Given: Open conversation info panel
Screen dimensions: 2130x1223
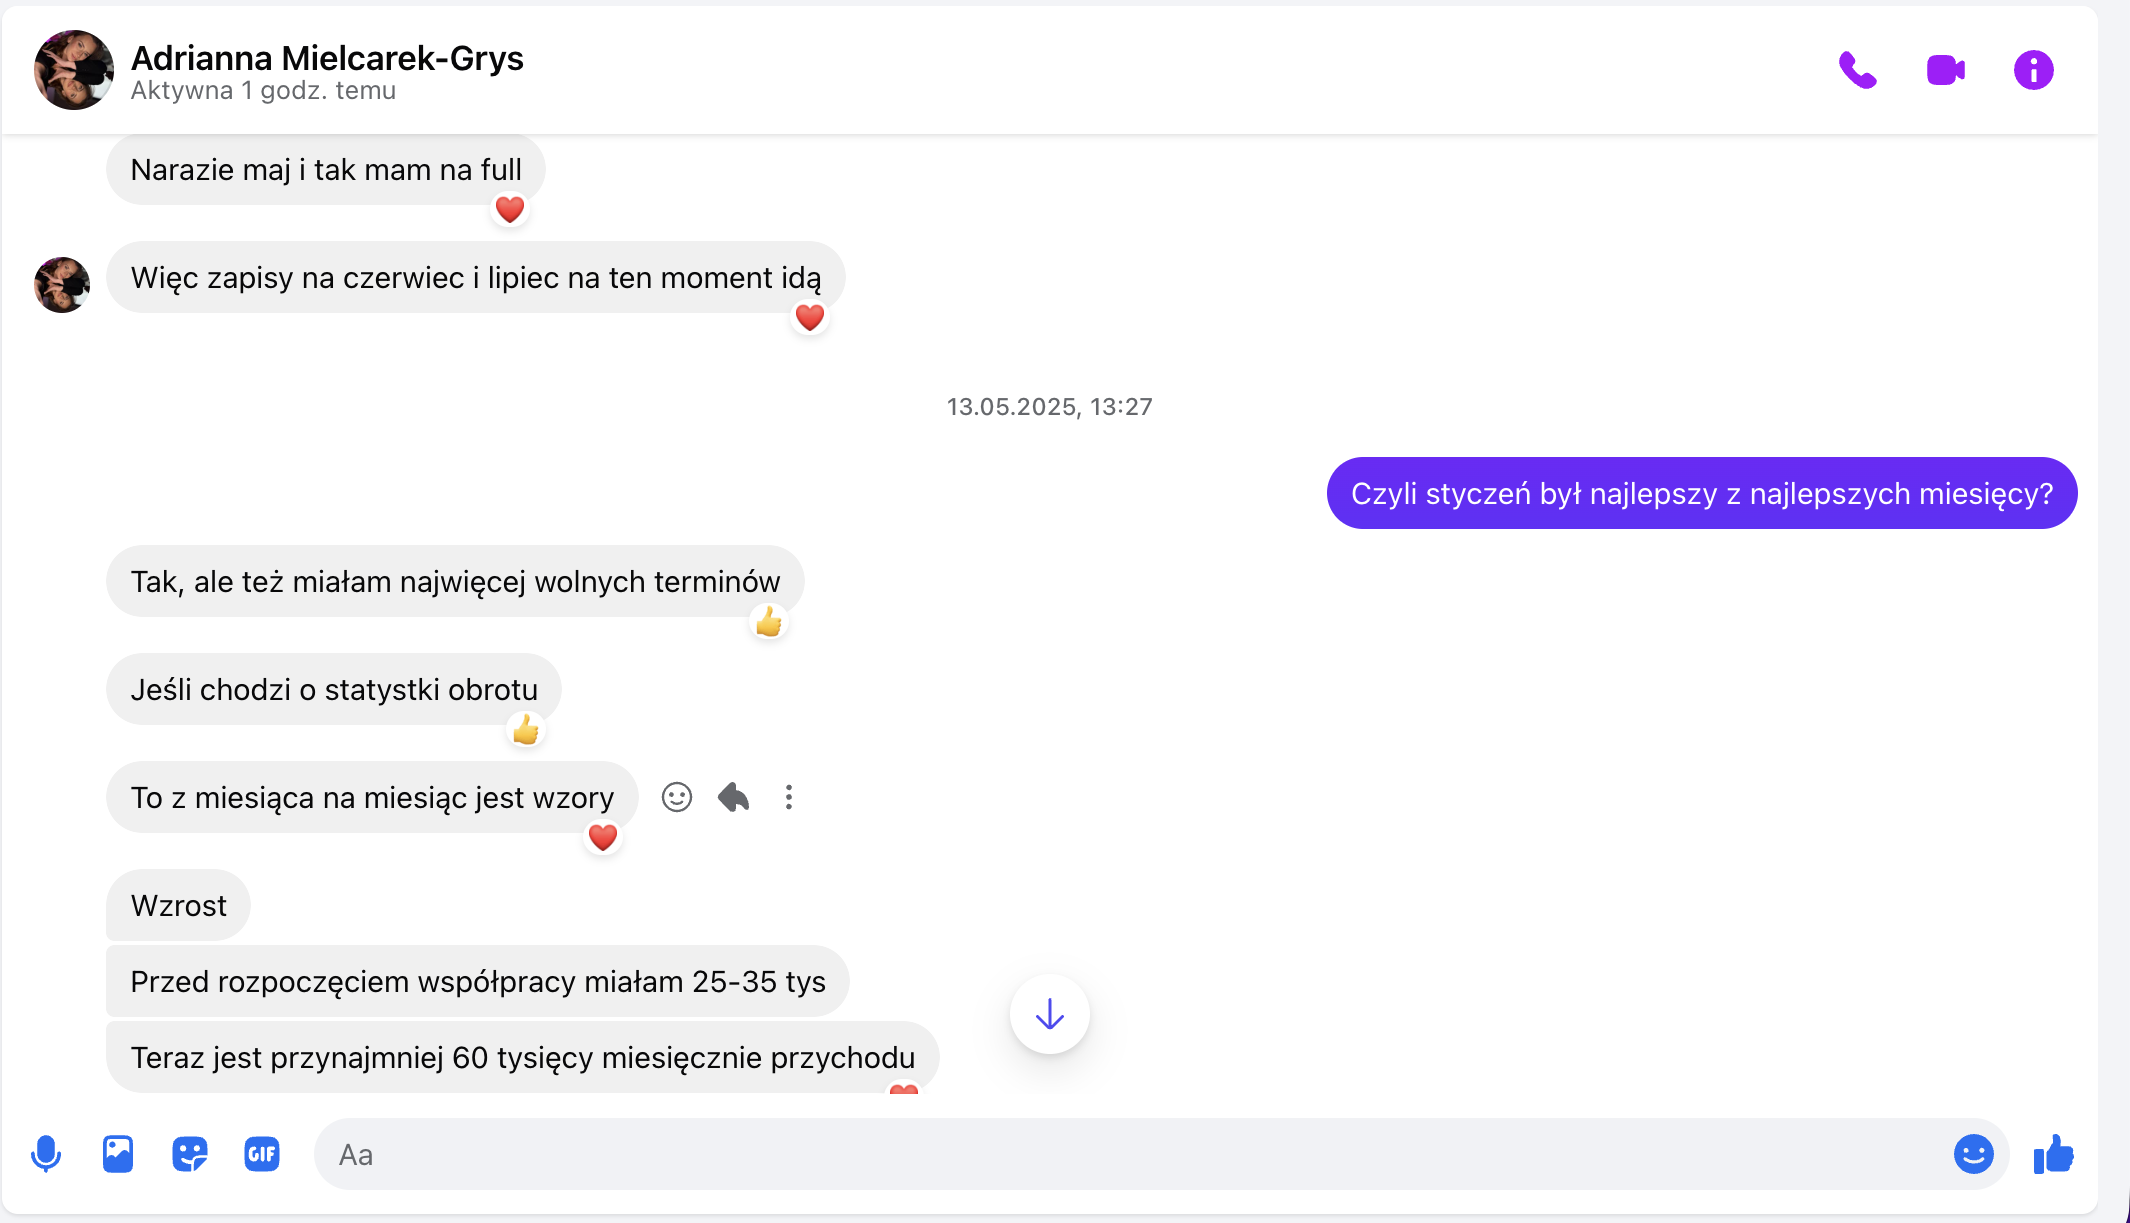Looking at the screenshot, I should point(2033,70).
